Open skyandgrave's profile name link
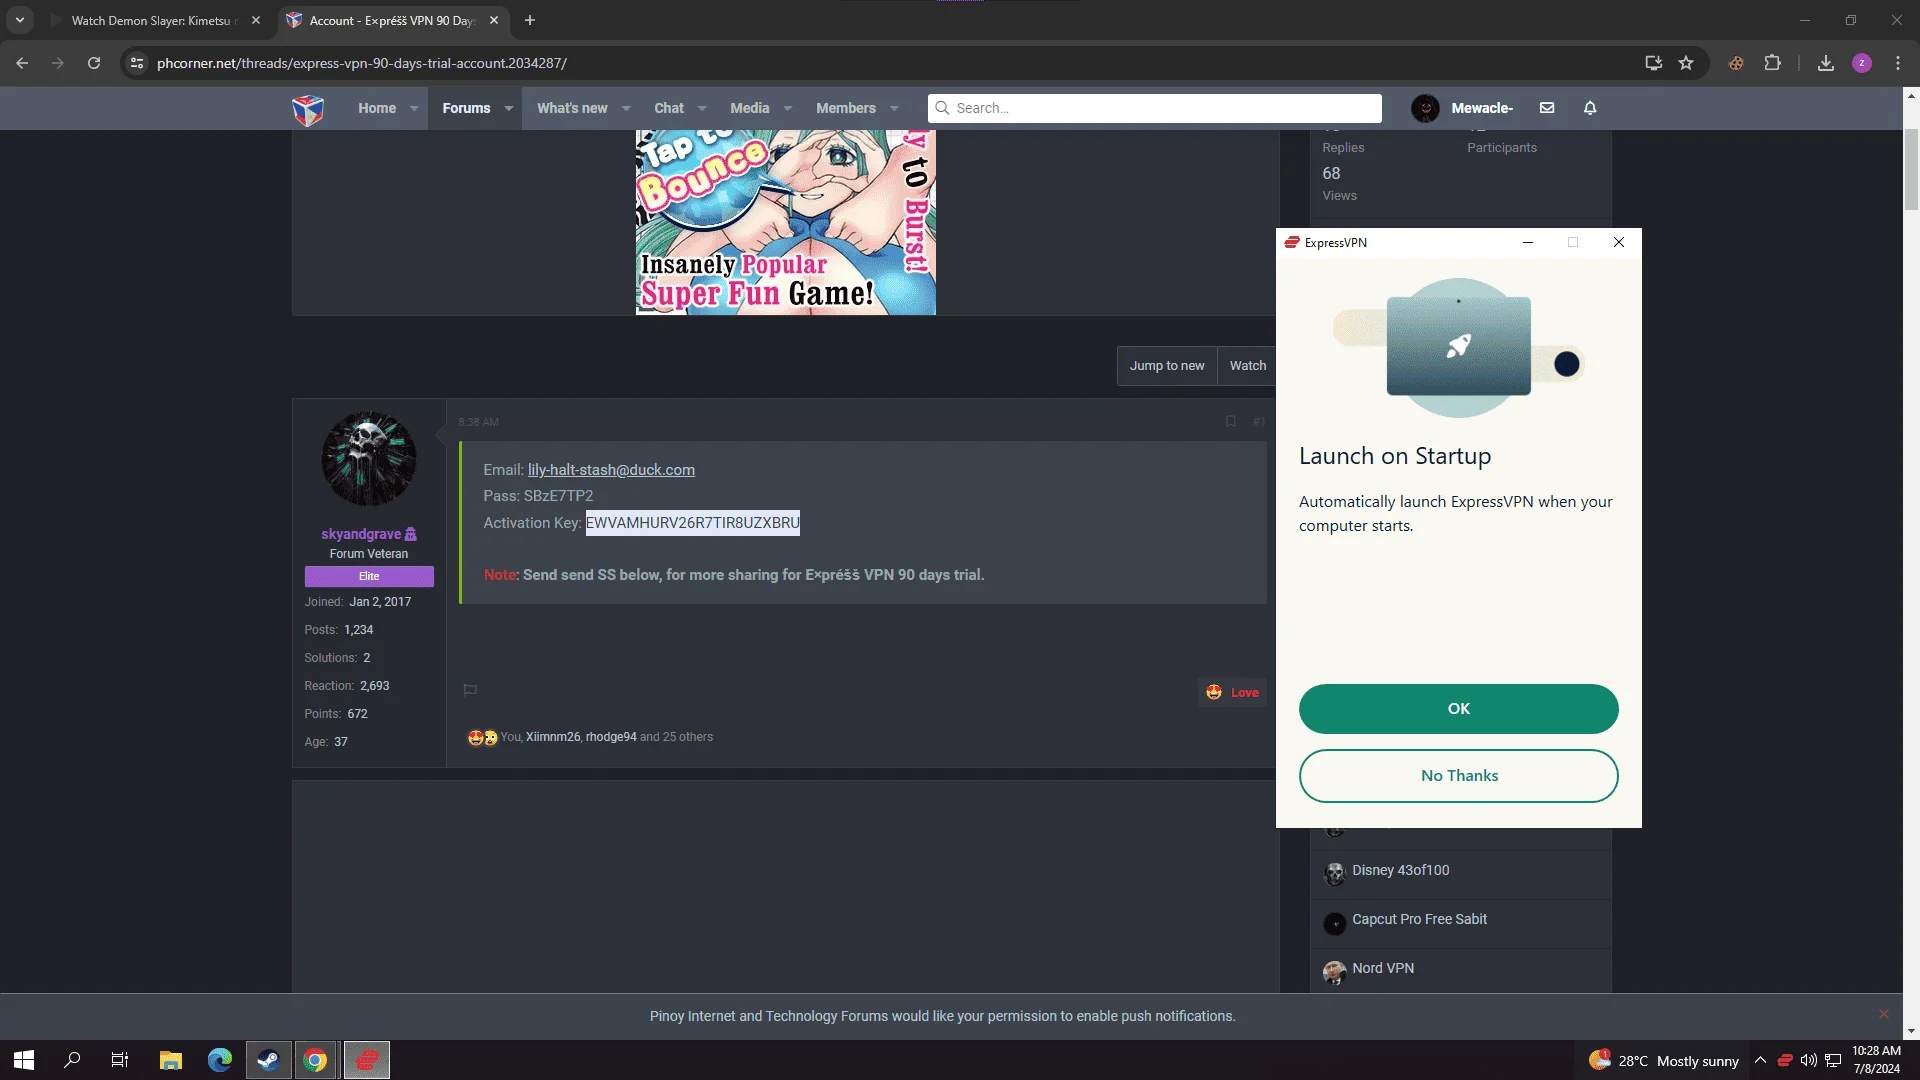Viewport: 1920px width, 1080px height. click(x=361, y=534)
